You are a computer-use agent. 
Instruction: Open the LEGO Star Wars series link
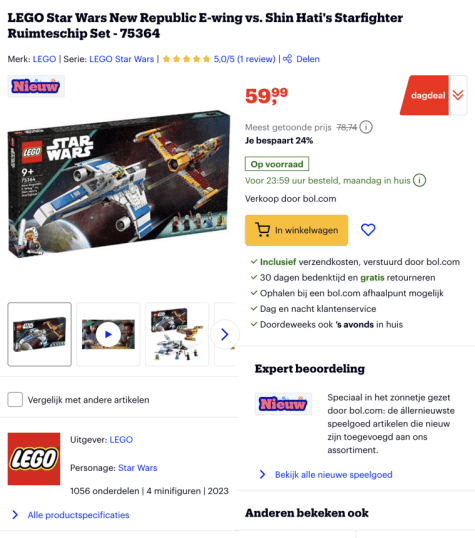point(121,59)
